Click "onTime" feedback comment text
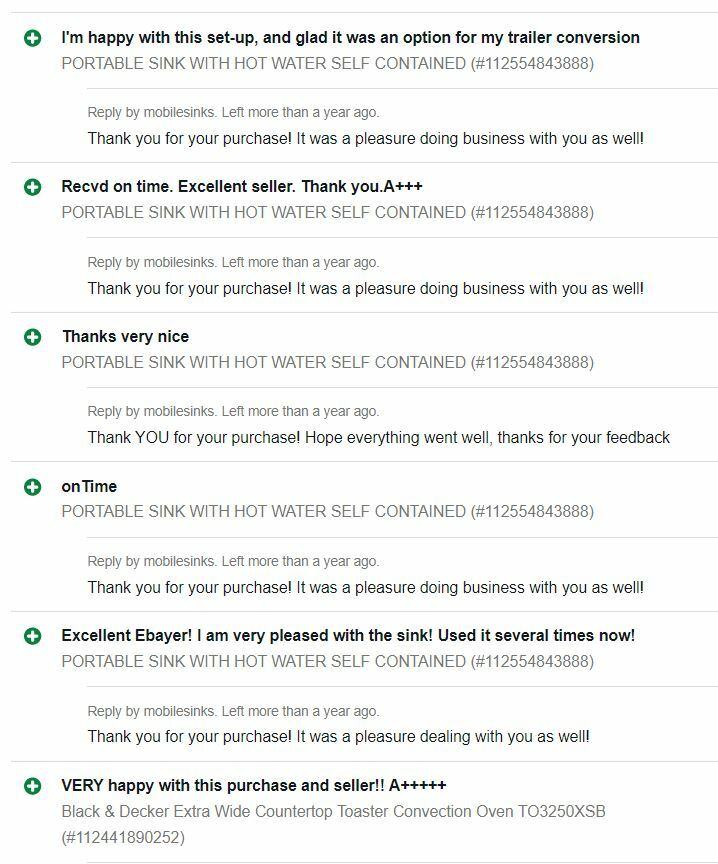The image size is (718, 864). point(89,486)
